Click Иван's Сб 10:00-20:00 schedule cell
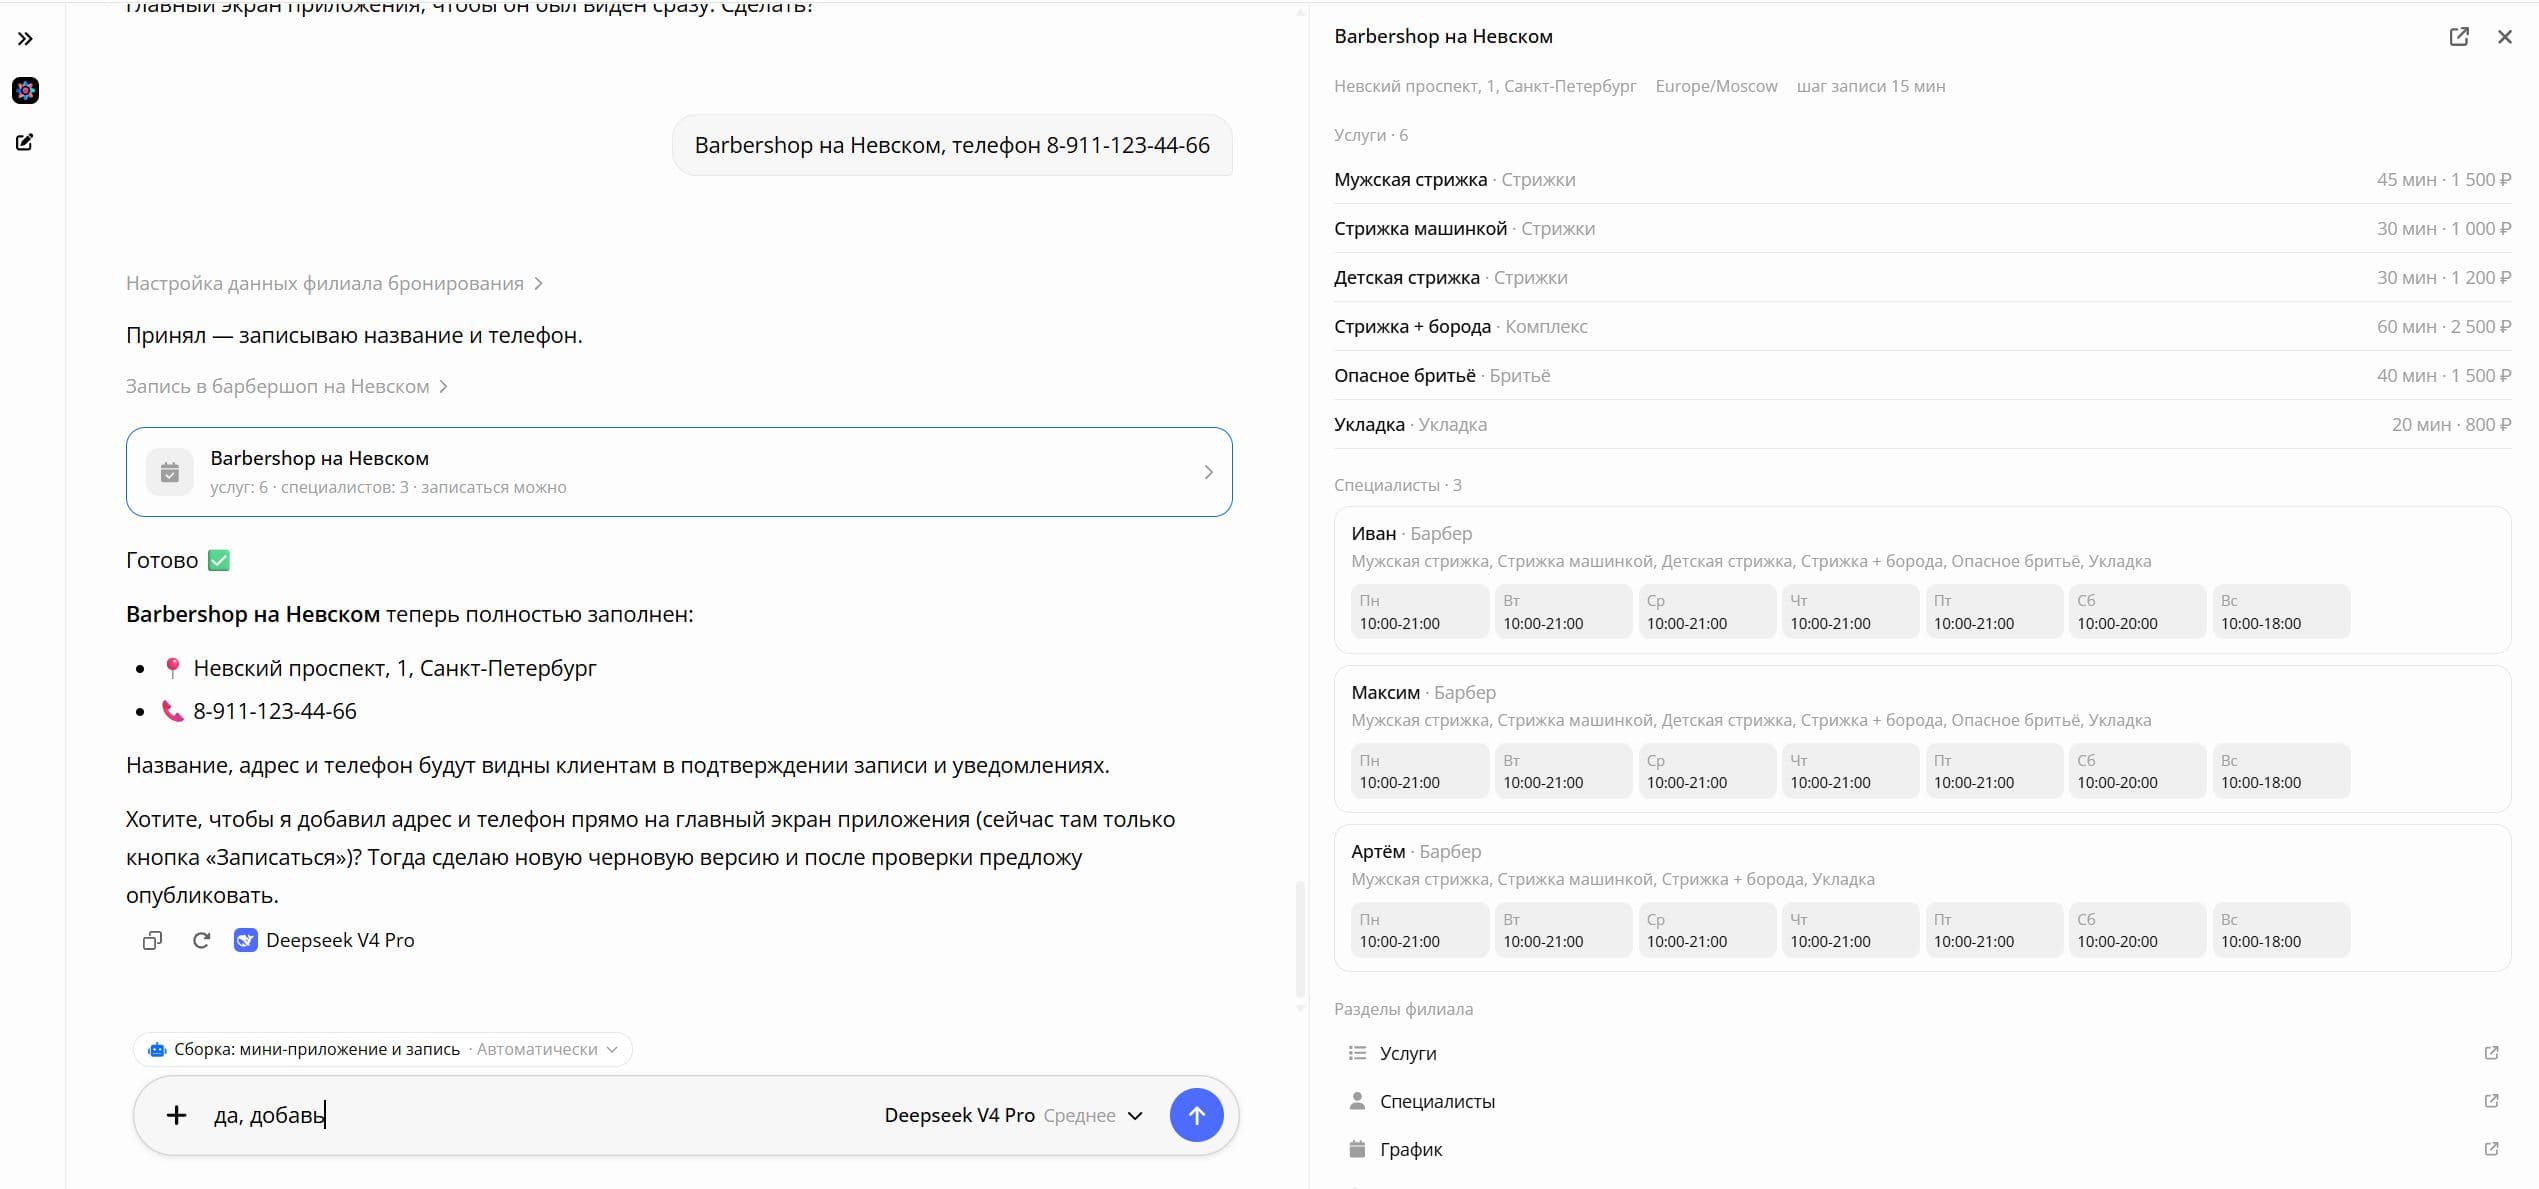This screenshot has height=1189, width=2539. [x=2137, y=612]
